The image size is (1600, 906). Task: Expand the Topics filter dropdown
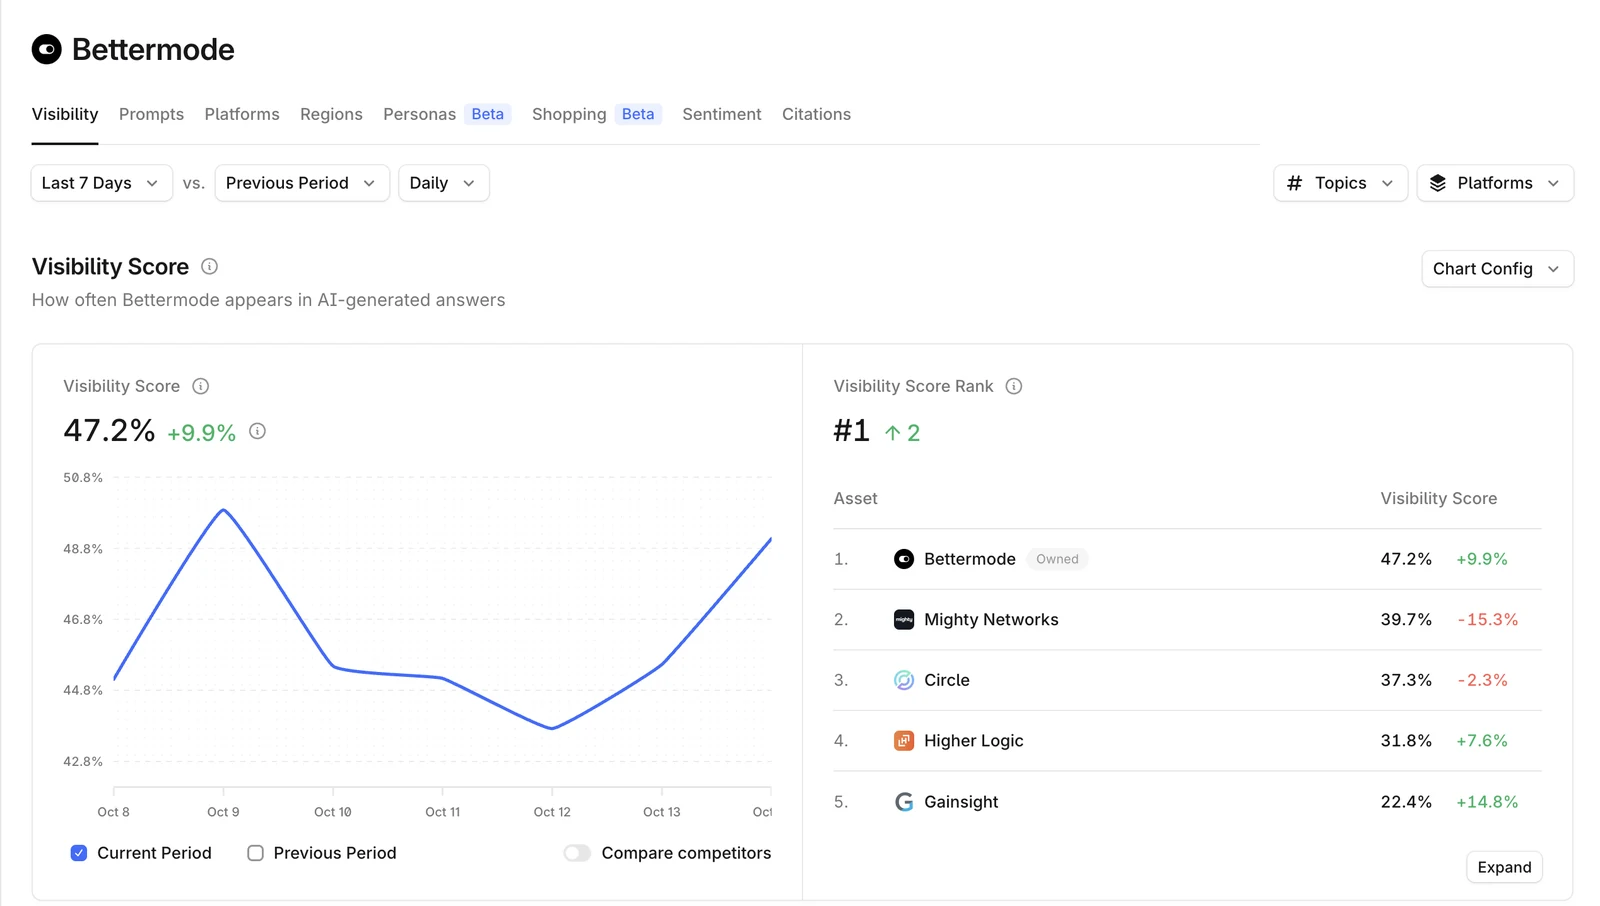tap(1341, 183)
